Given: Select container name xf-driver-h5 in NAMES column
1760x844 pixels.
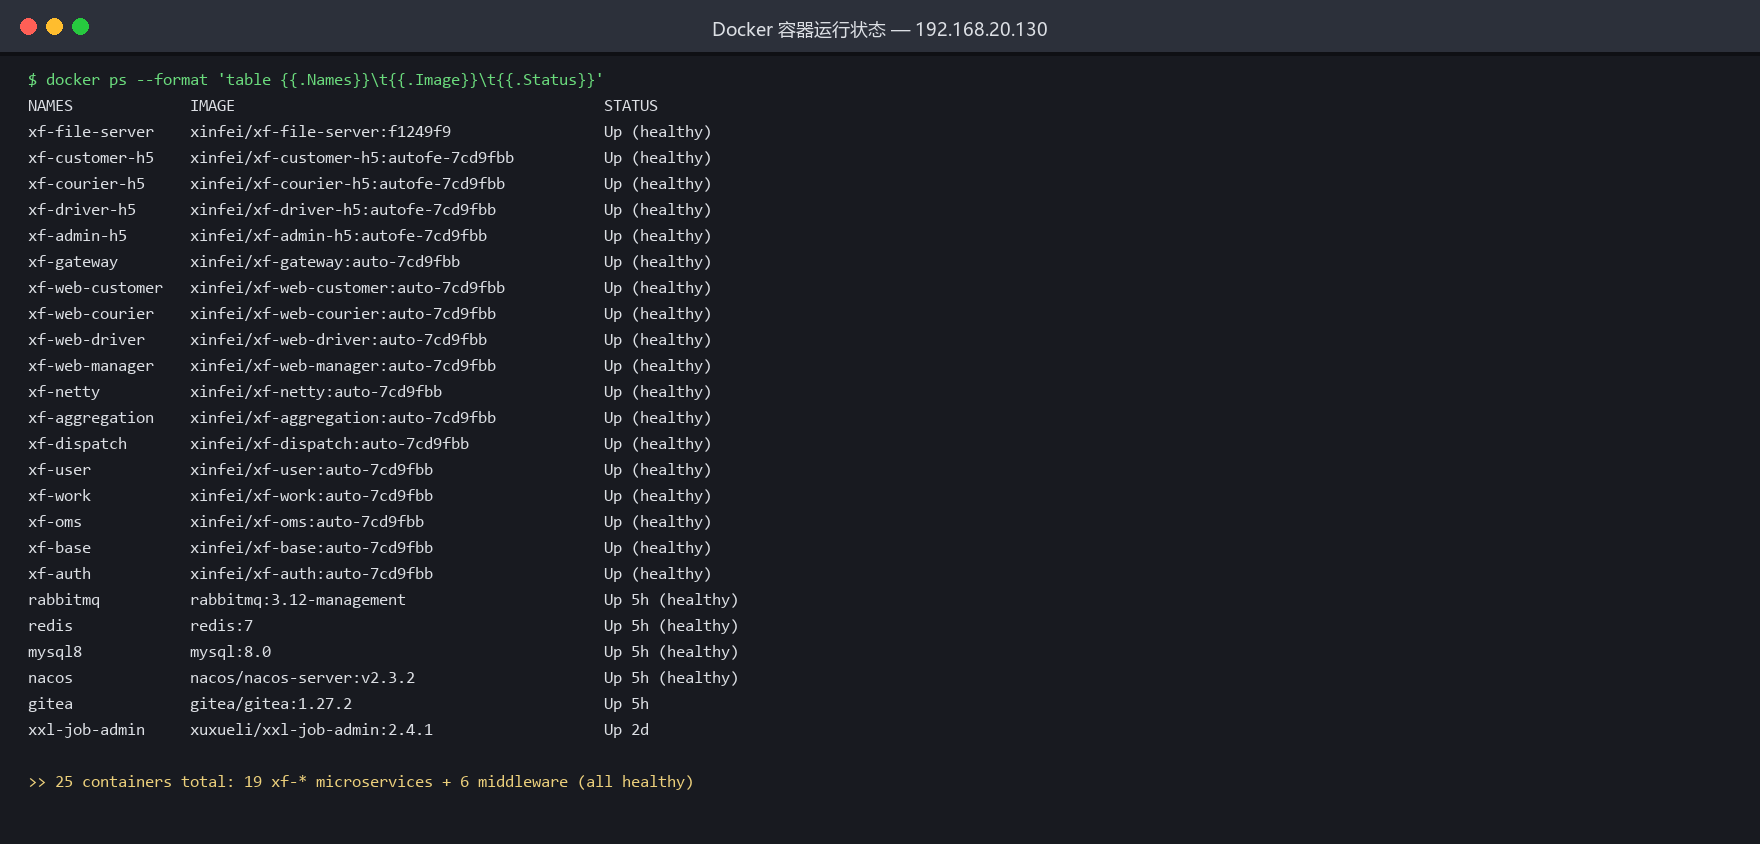Looking at the screenshot, I should [x=82, y=210].
